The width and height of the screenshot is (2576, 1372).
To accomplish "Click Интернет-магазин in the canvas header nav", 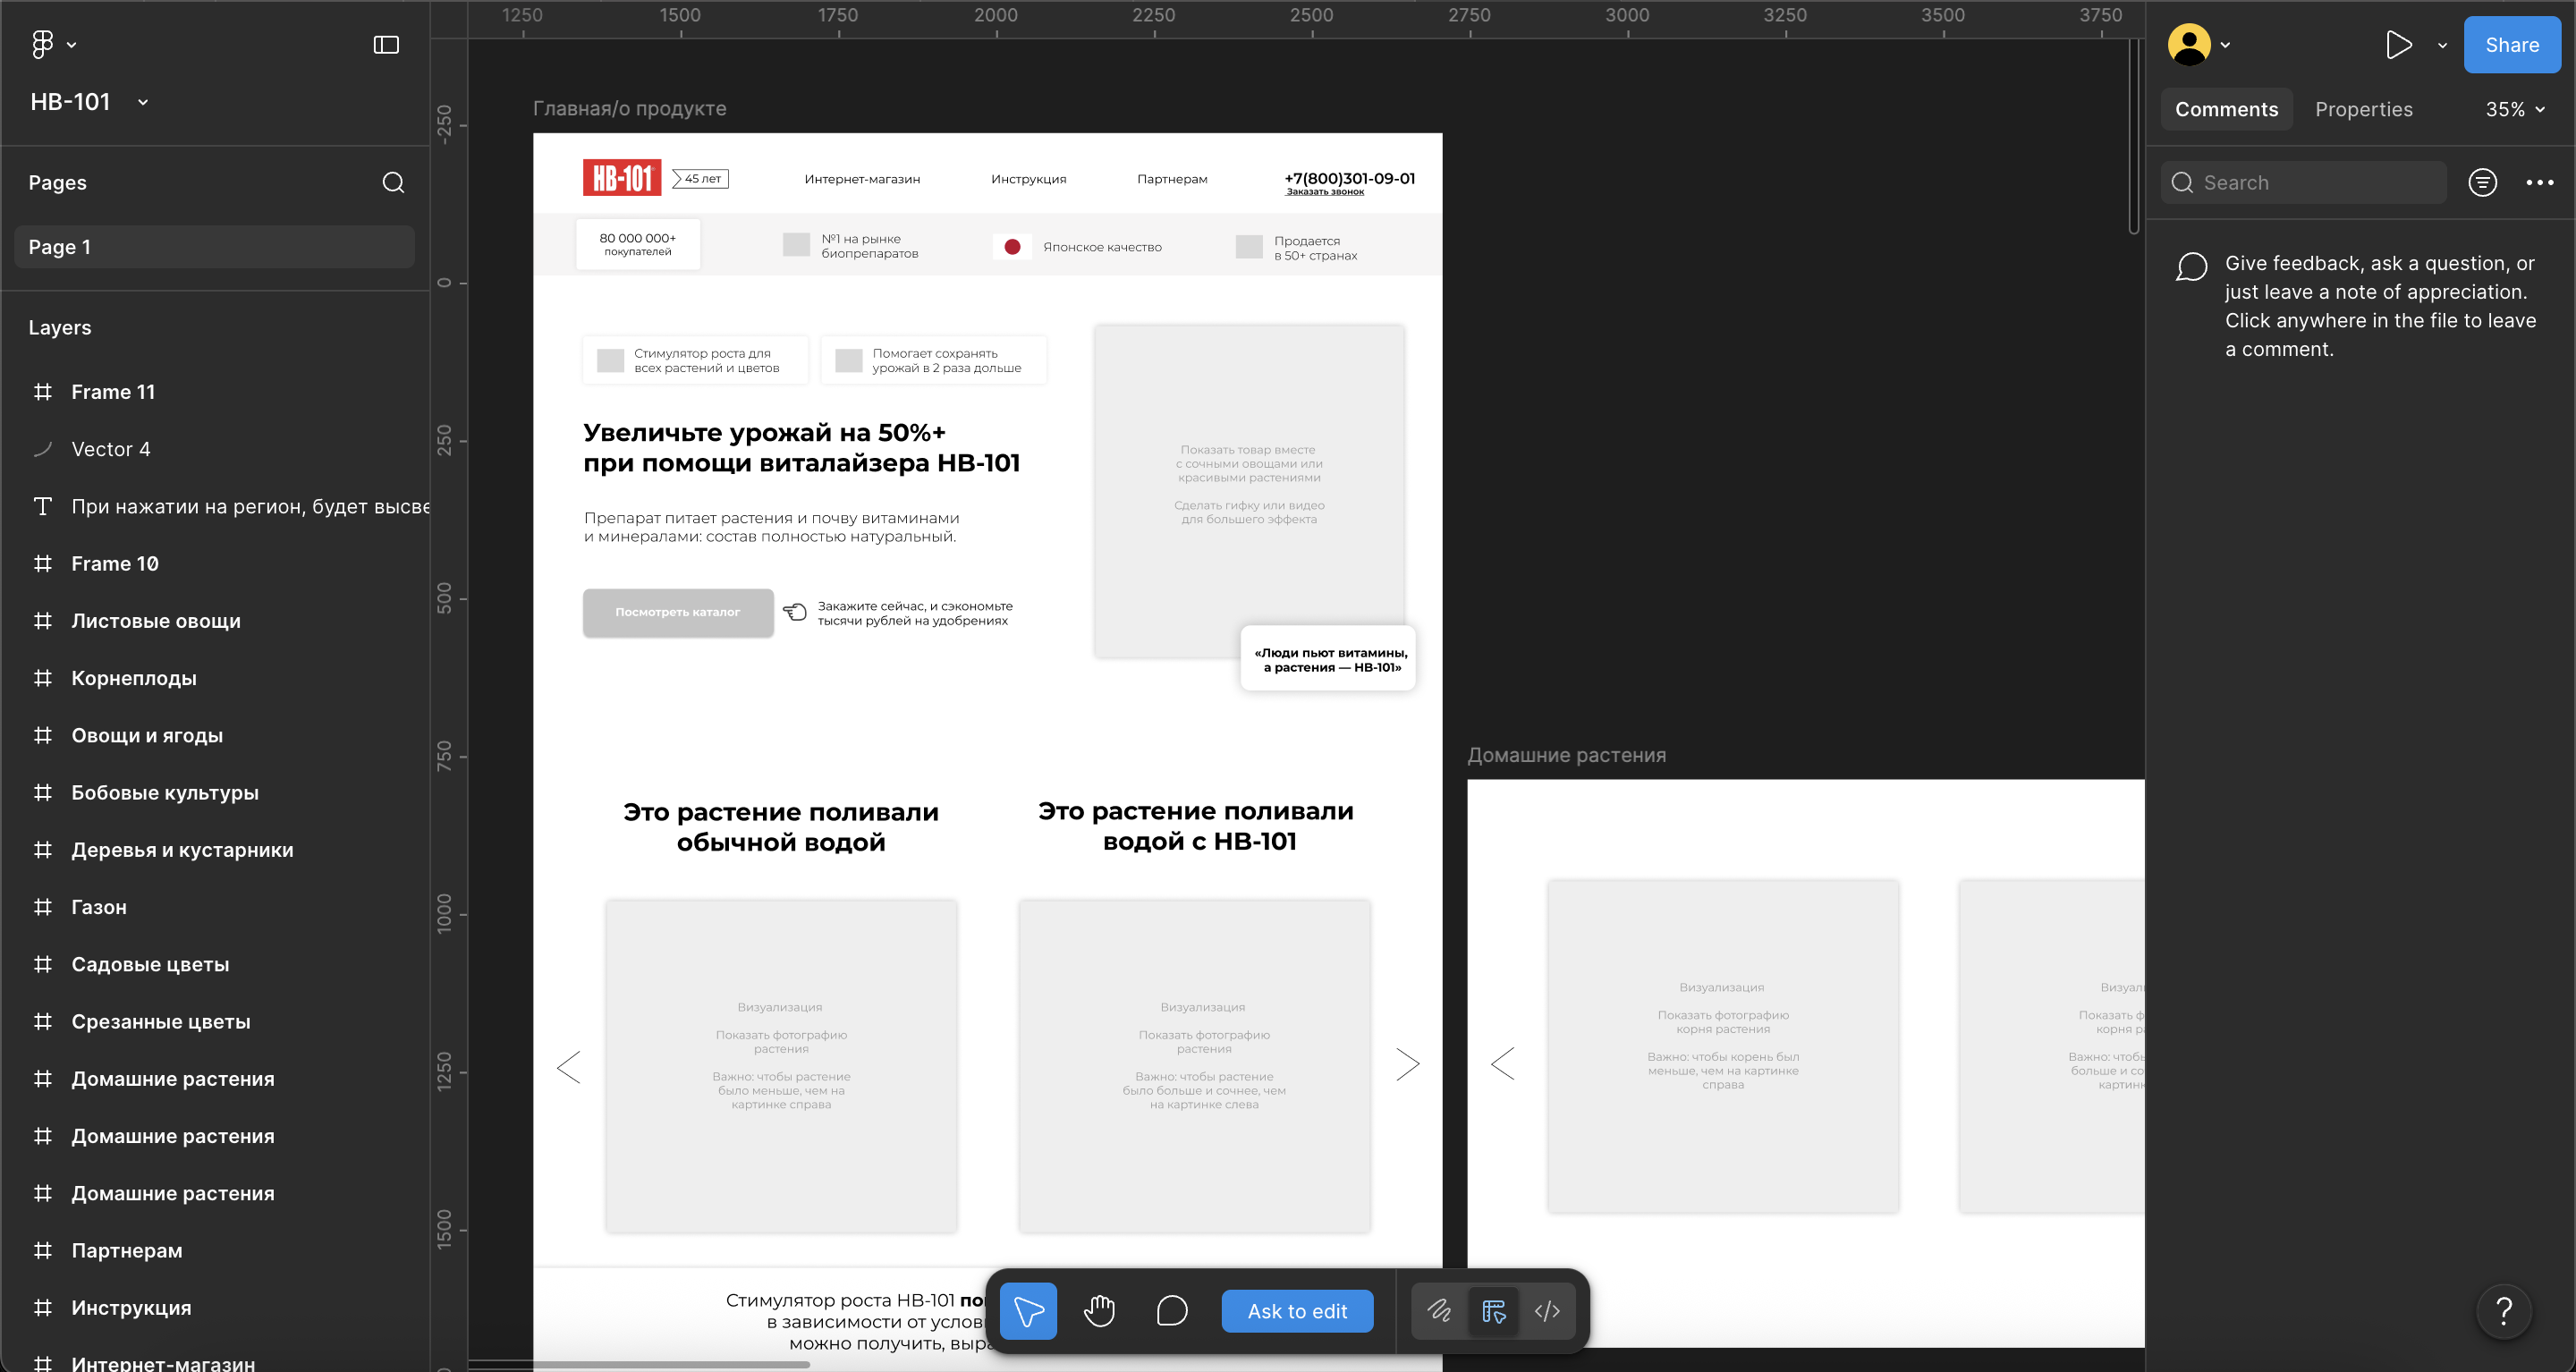I will 862,179.
